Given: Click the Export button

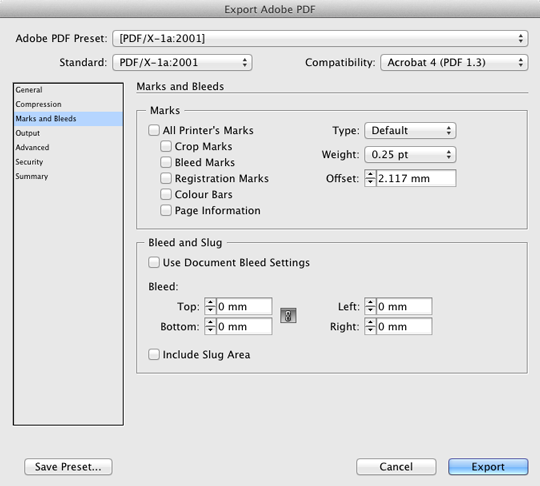Looking at the screenshot, I should (x=488, y=467).
